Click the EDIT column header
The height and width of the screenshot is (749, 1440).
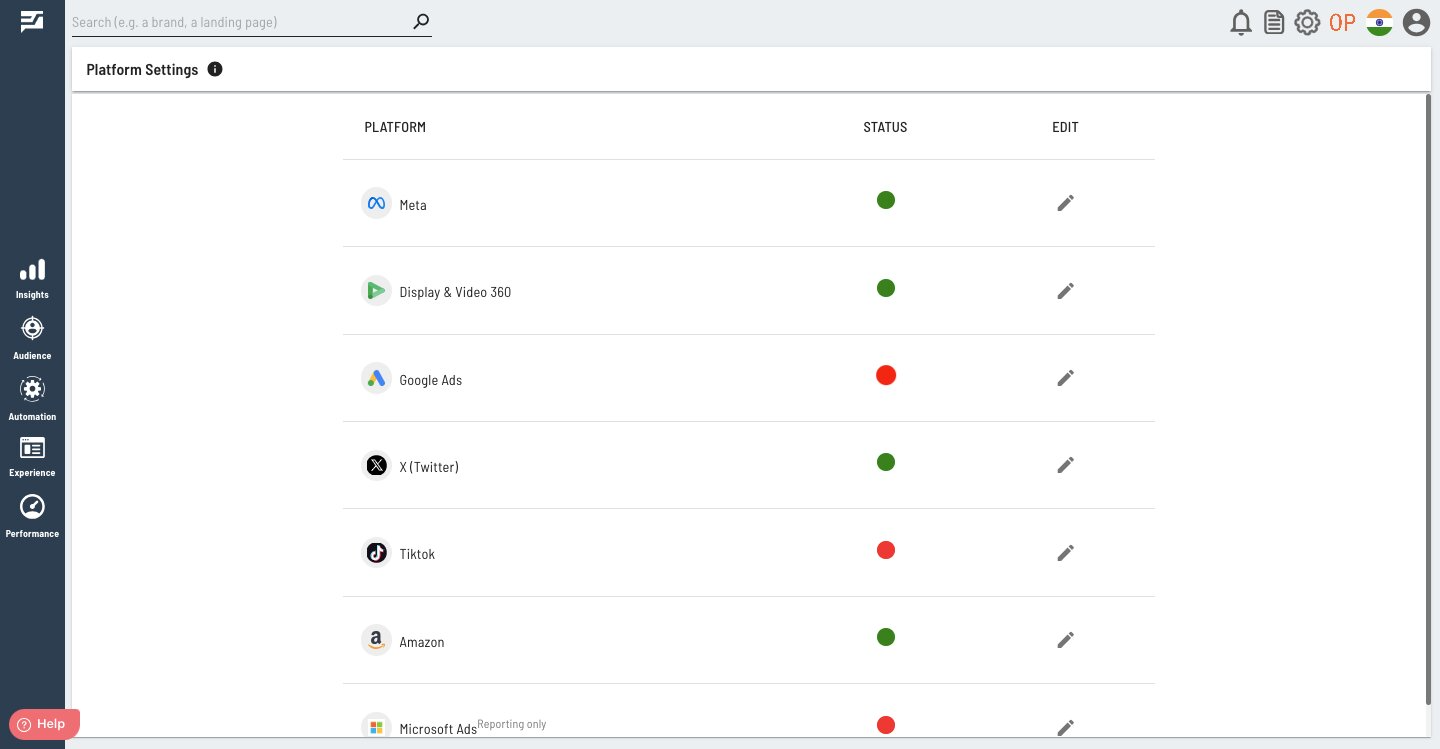[x=1065, y=127]
